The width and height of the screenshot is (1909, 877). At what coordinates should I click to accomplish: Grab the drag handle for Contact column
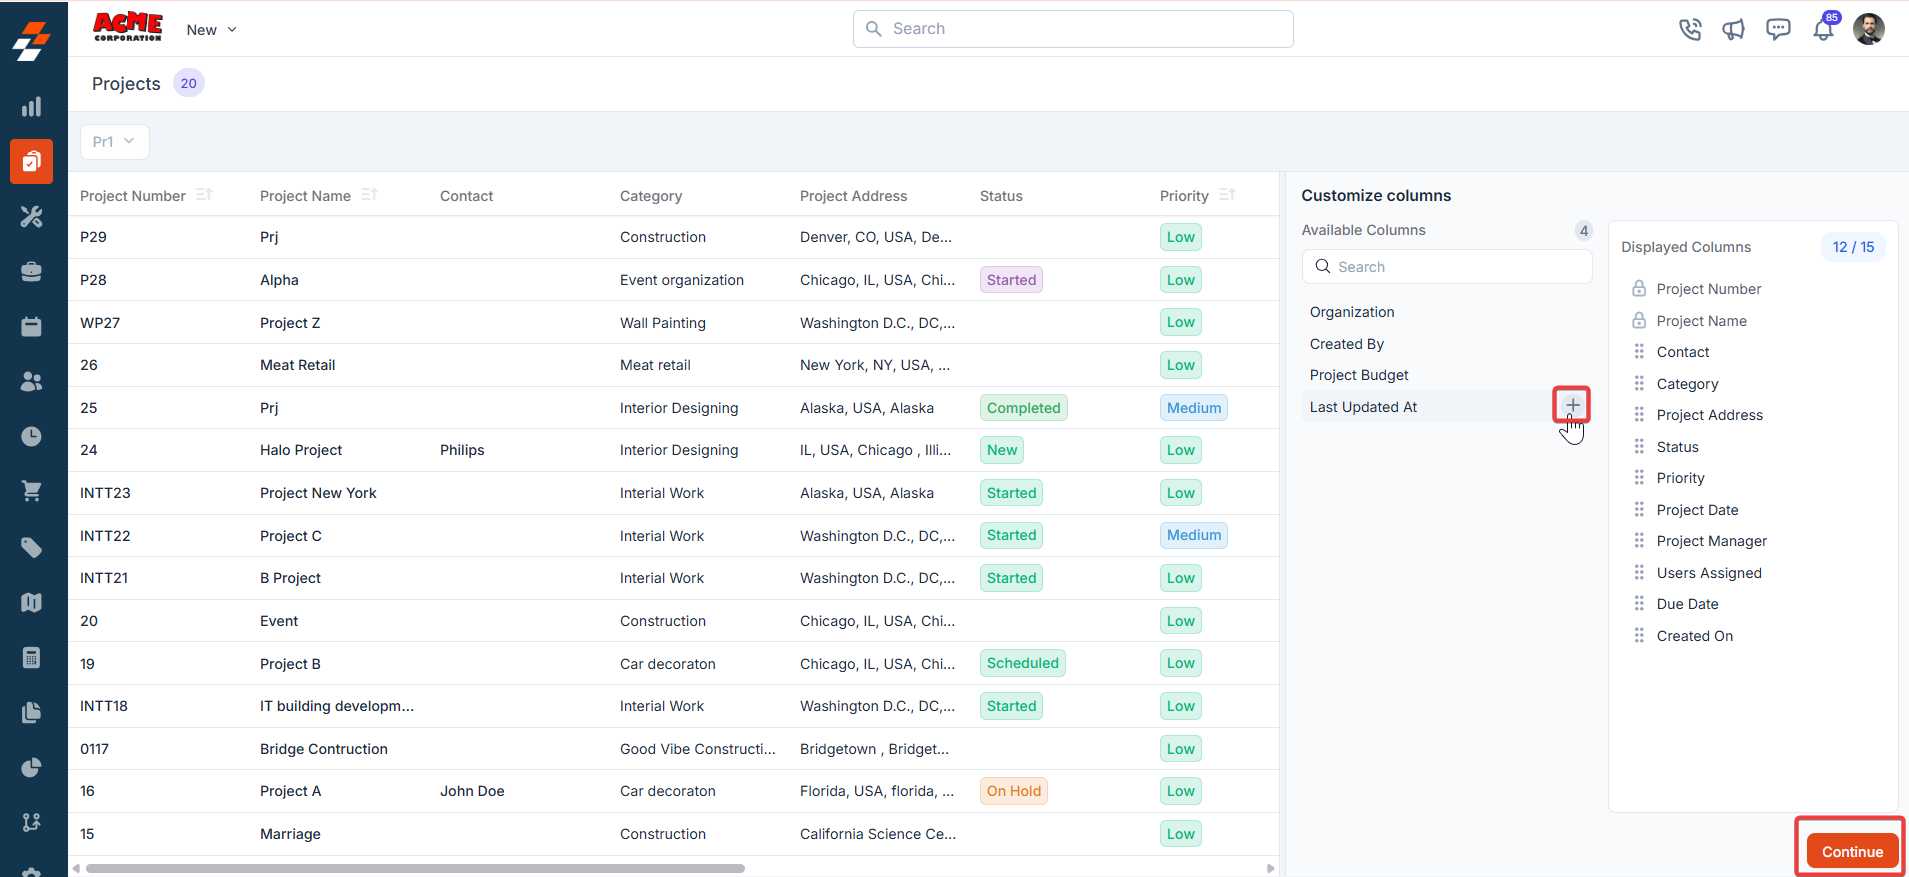tap(1639, 351)
